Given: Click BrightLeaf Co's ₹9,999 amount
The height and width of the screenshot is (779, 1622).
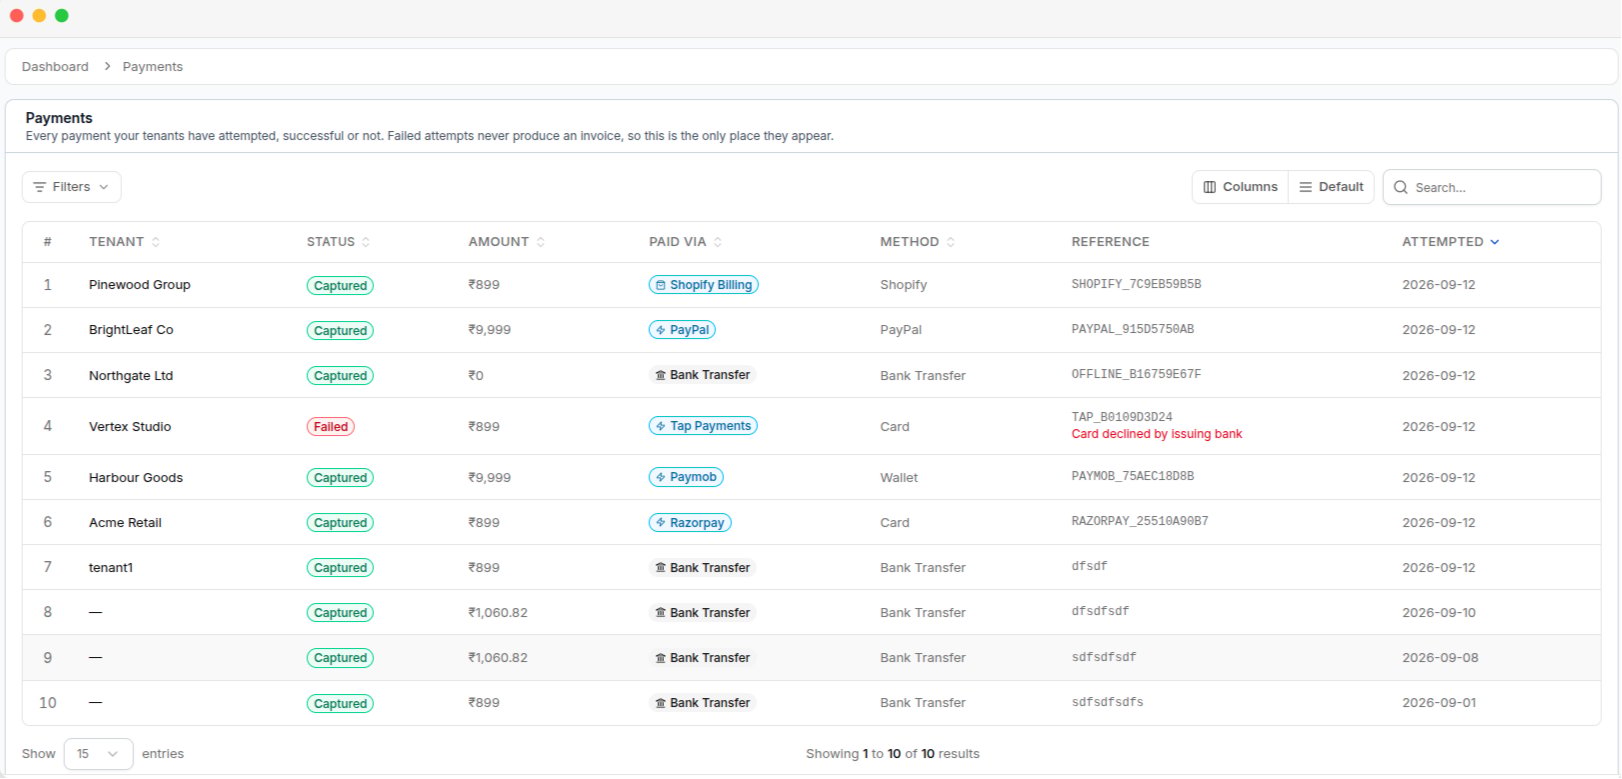Looking at the screenshot, I should pyautogui.click(x=490, y=330).
